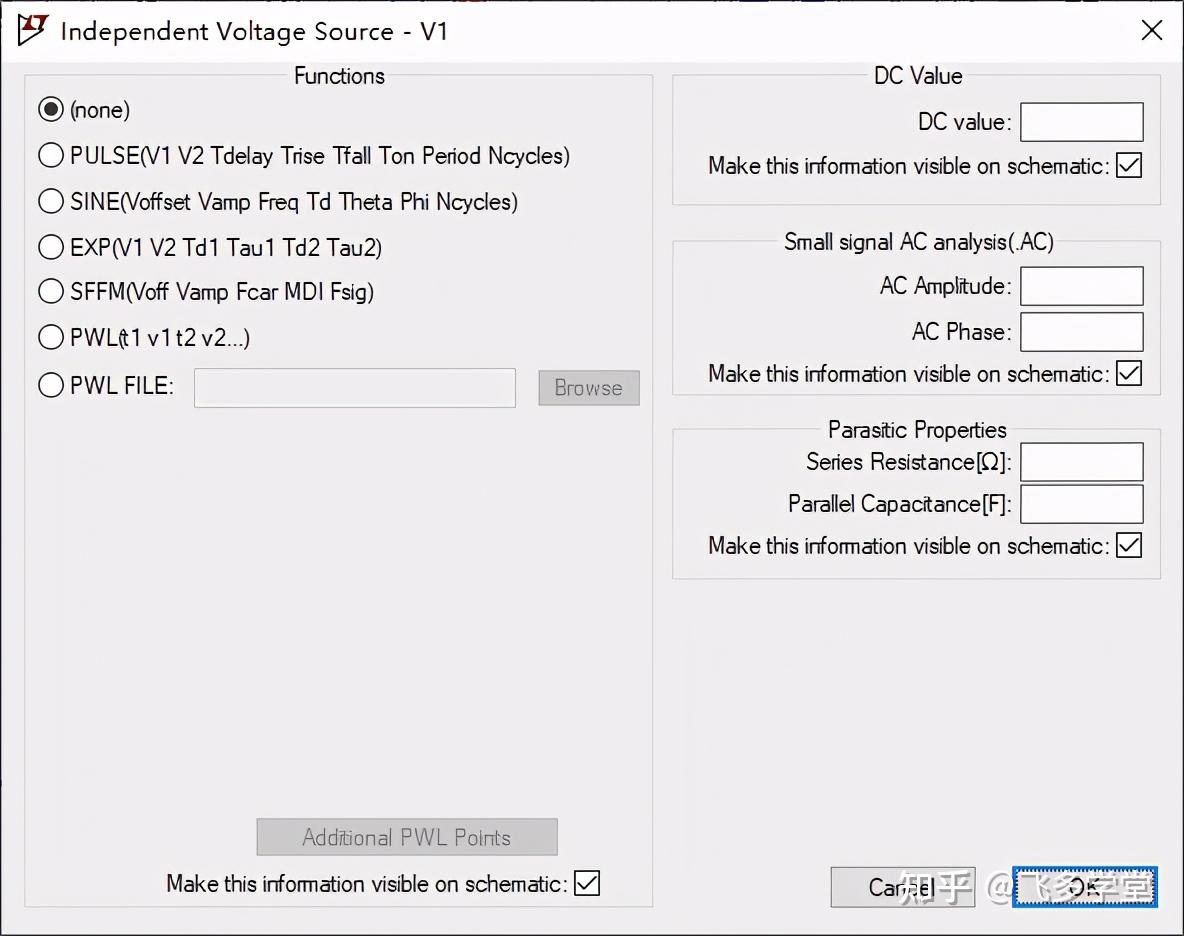1184x936 pixels.
Task: Click the Series Resistance input field
Action: click(1081, 462)
